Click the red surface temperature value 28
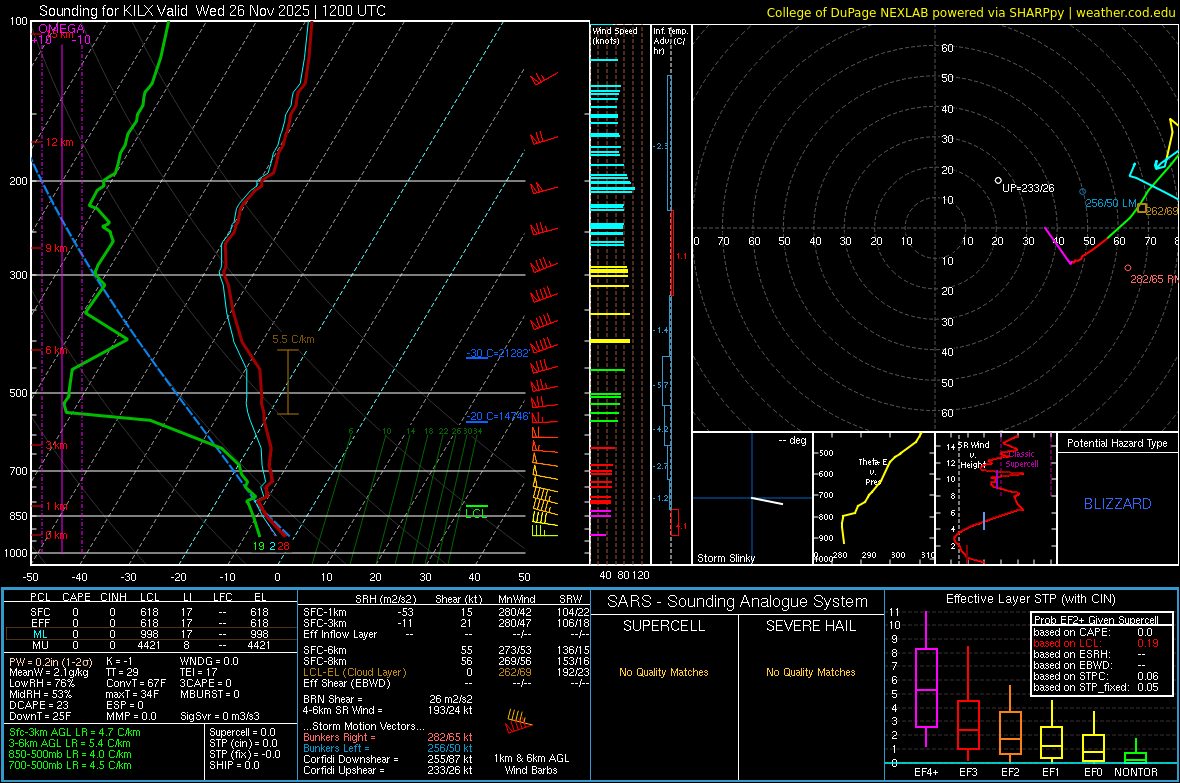The image size is (1180, 783). (x=283, y=547)
